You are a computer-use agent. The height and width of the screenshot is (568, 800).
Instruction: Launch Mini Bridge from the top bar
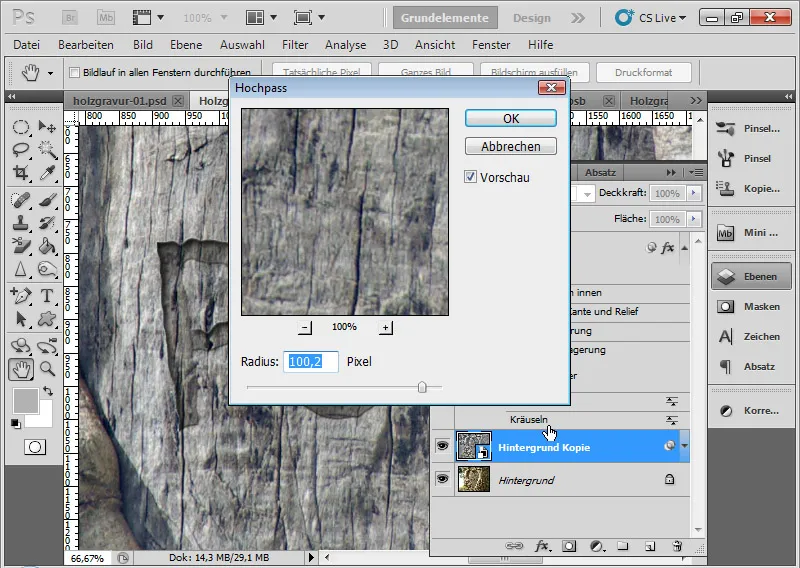(106, 18)
